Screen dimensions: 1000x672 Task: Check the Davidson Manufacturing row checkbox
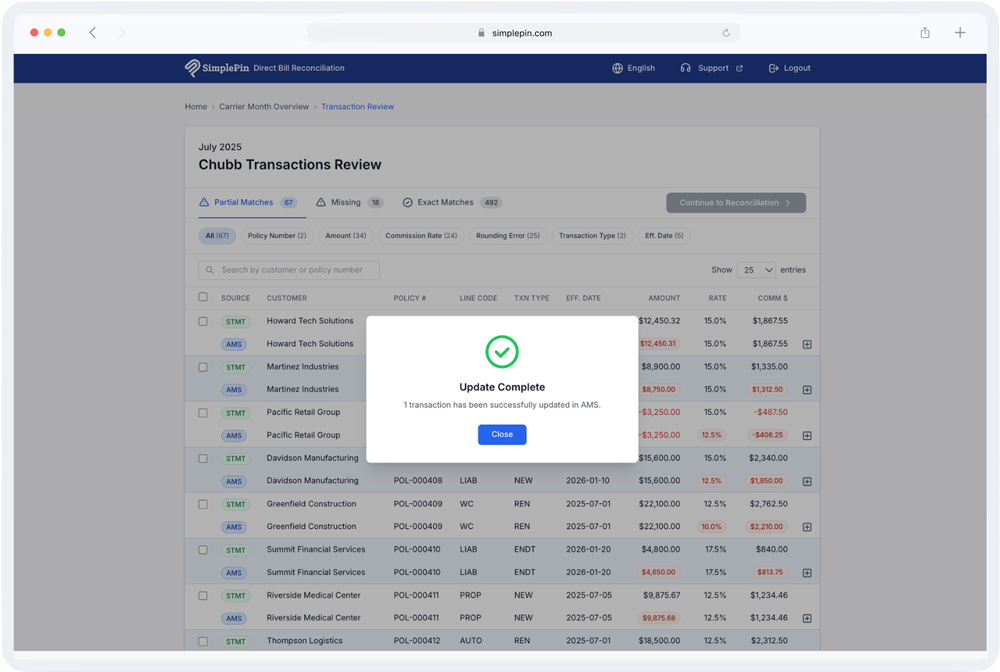[203, 458]
